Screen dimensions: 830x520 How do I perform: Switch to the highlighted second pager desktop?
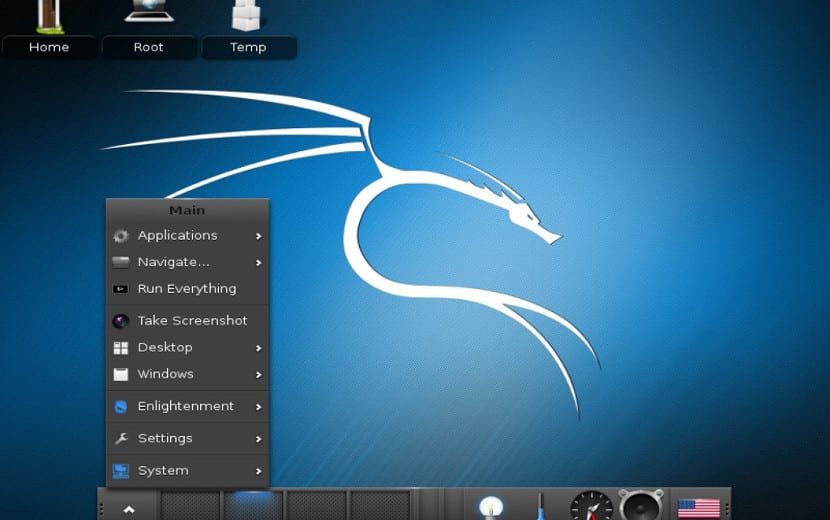point(253,506)
